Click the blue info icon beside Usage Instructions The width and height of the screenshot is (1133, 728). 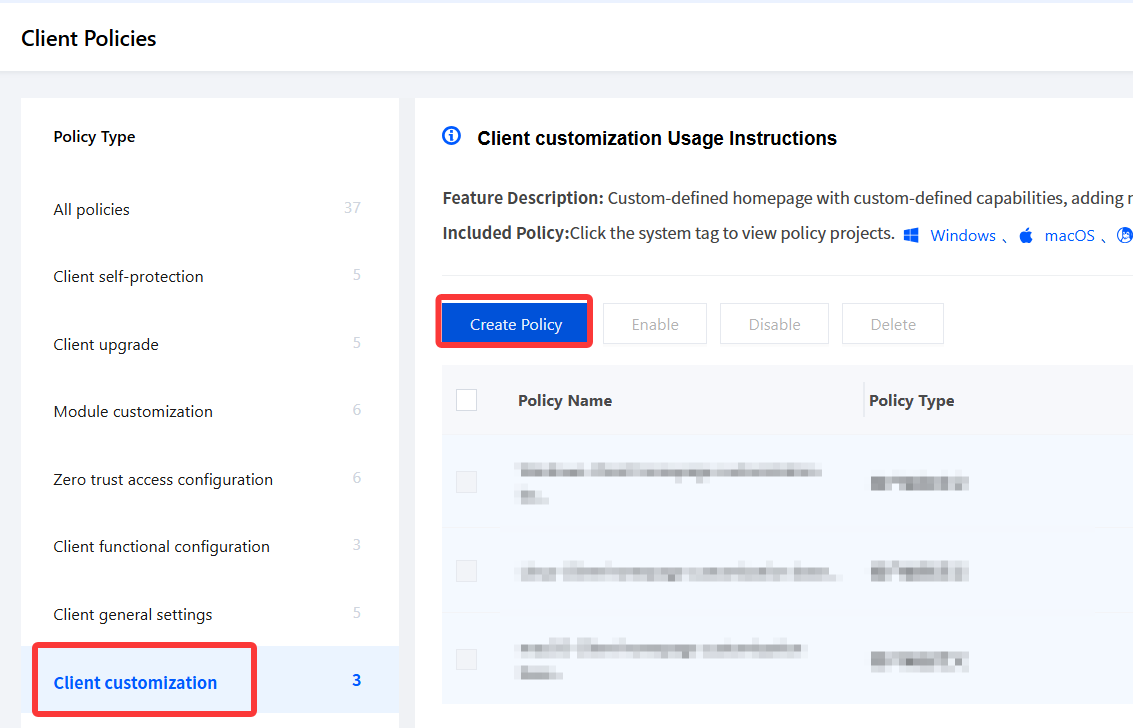452,136
